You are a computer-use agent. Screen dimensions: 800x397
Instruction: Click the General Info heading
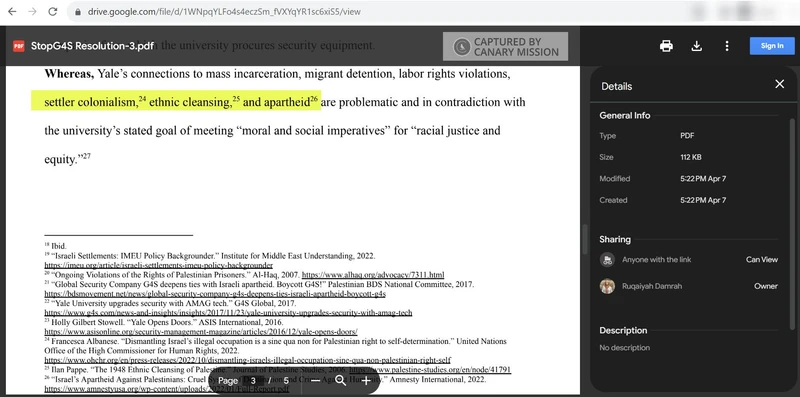pos(624,116)
